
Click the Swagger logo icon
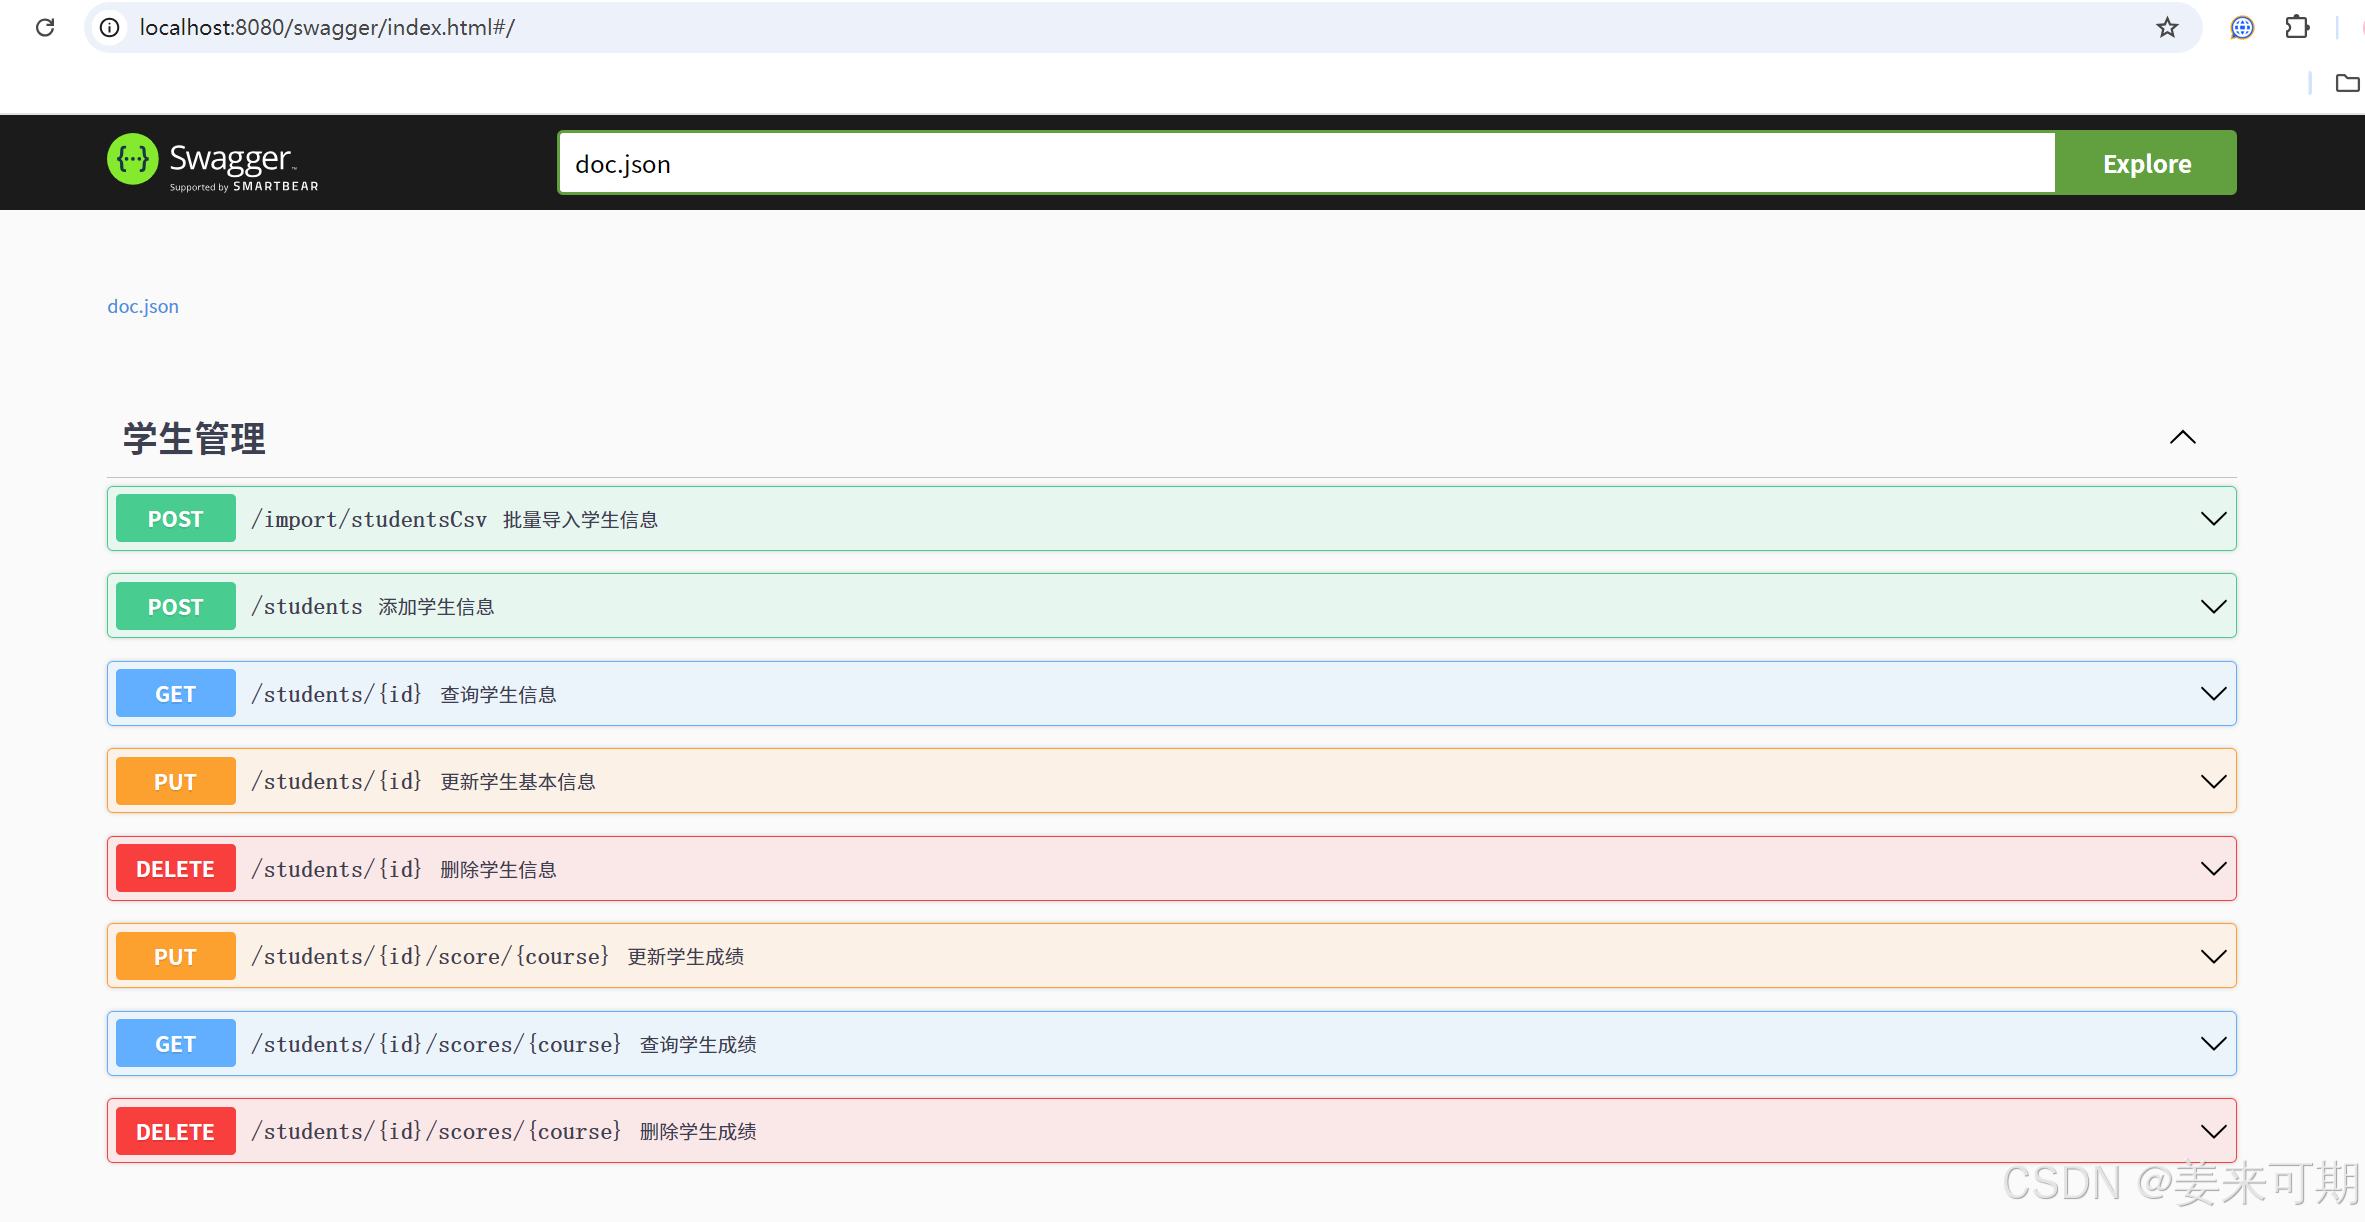pos(133,160)
